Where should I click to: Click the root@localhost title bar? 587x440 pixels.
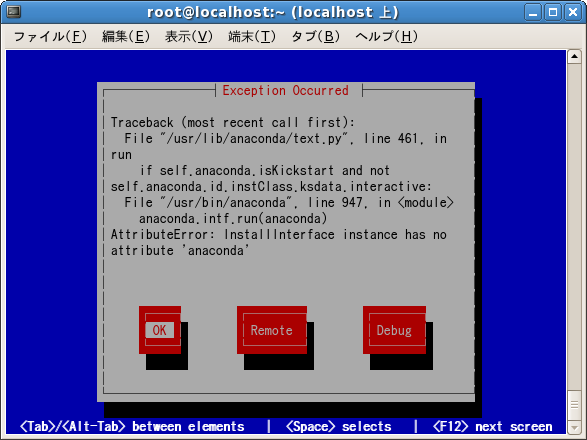point(273,12)
